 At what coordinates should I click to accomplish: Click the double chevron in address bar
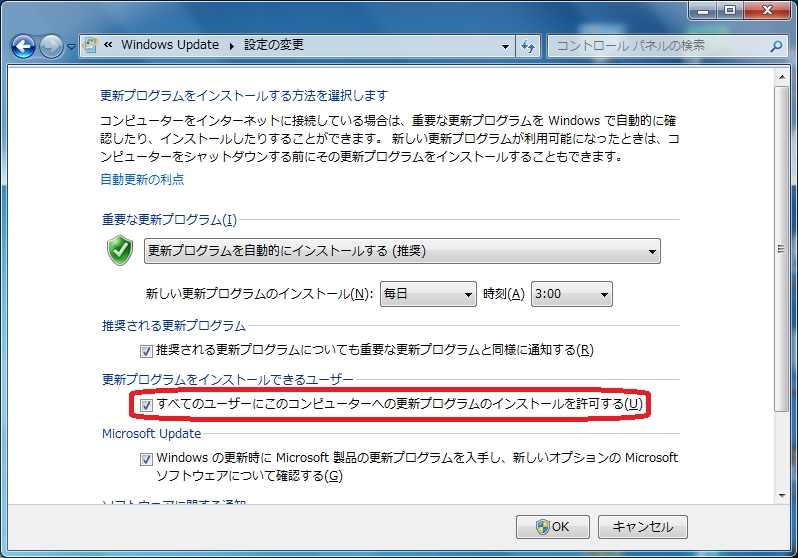coord(108,45)
